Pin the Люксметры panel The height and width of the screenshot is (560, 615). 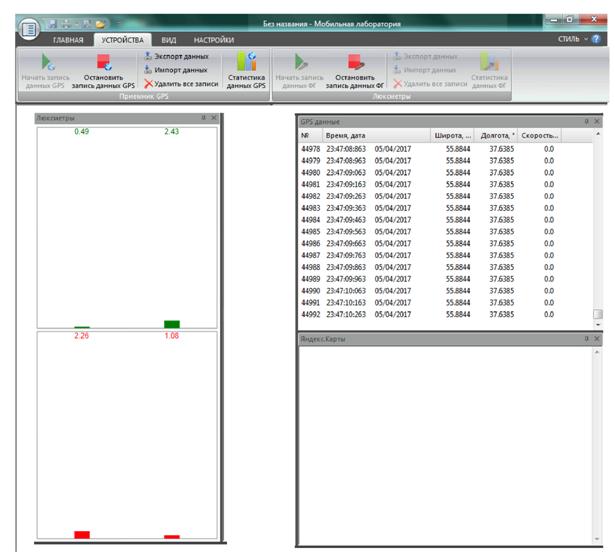coord(203,118)
